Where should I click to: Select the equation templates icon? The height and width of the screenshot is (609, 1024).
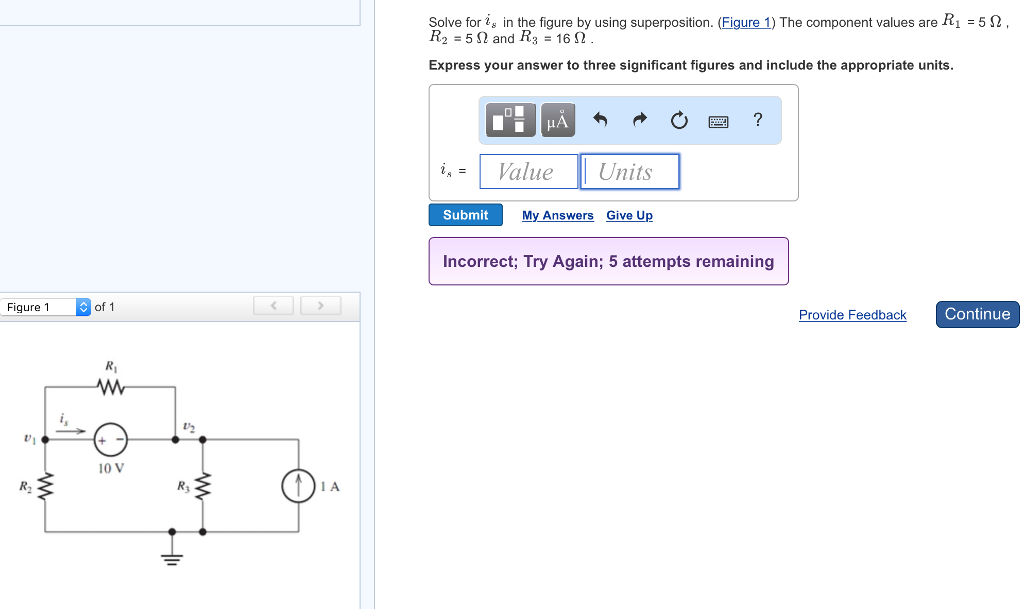coord(509,120)
